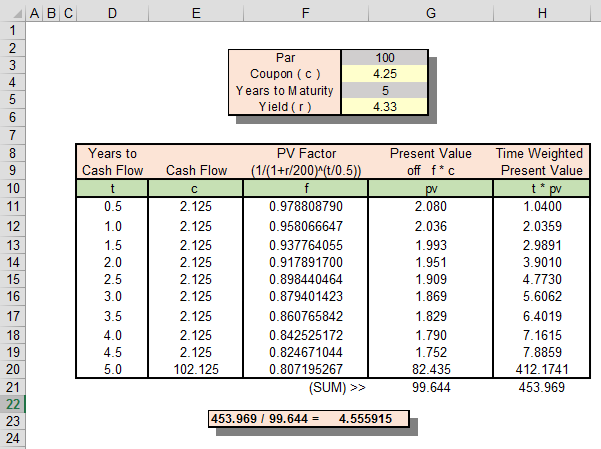This screenshot has height=449, width=601.
Task: Click present value 1.993
Action: [x=431, y=245]
